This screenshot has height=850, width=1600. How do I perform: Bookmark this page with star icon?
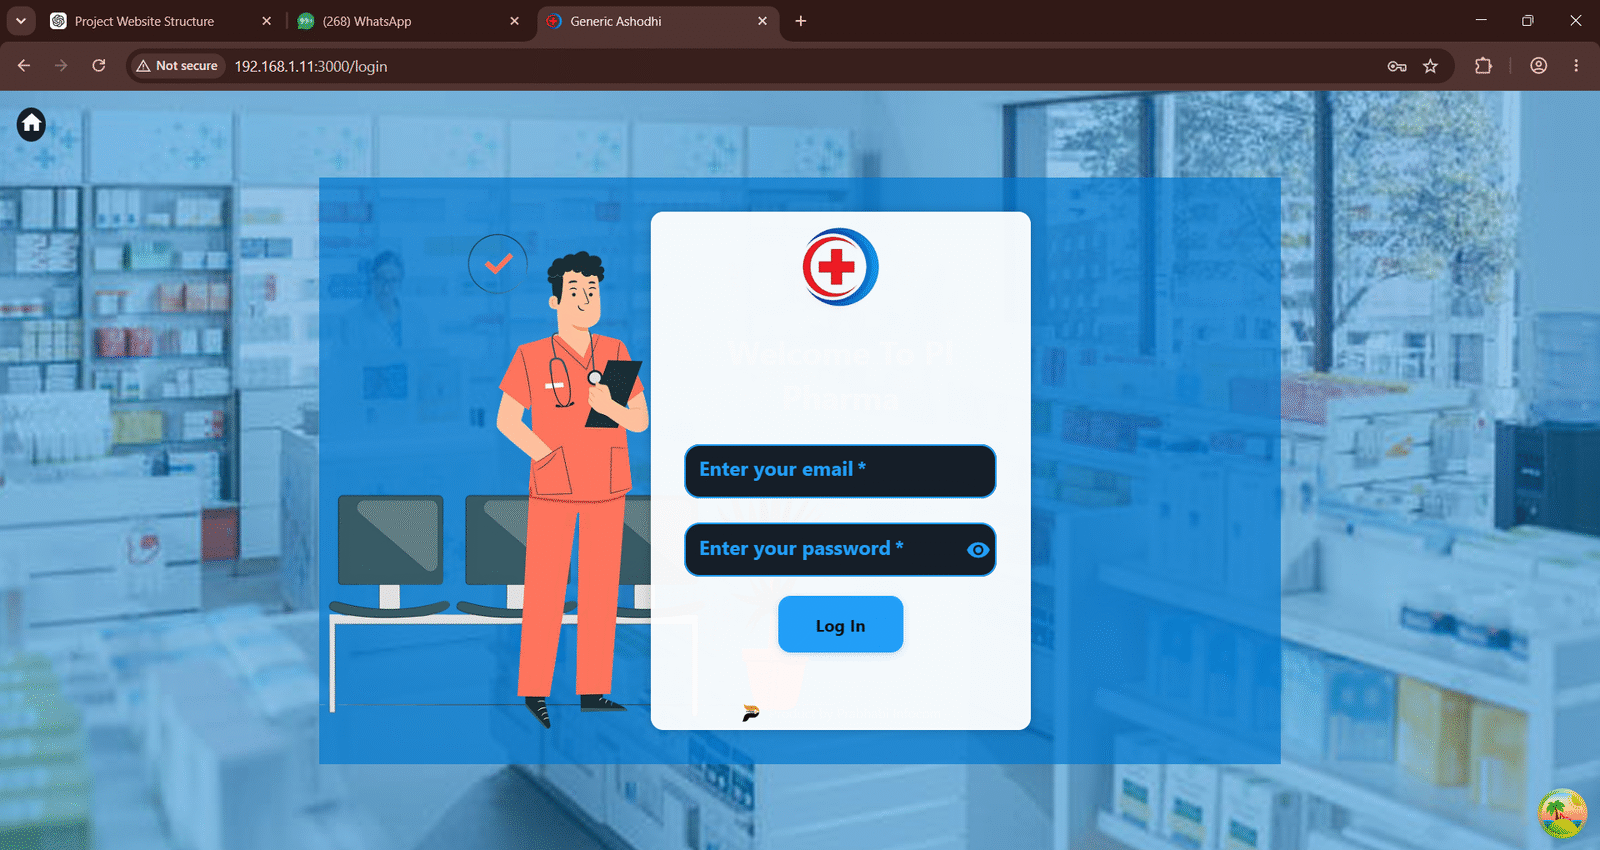coord(1431,66)
